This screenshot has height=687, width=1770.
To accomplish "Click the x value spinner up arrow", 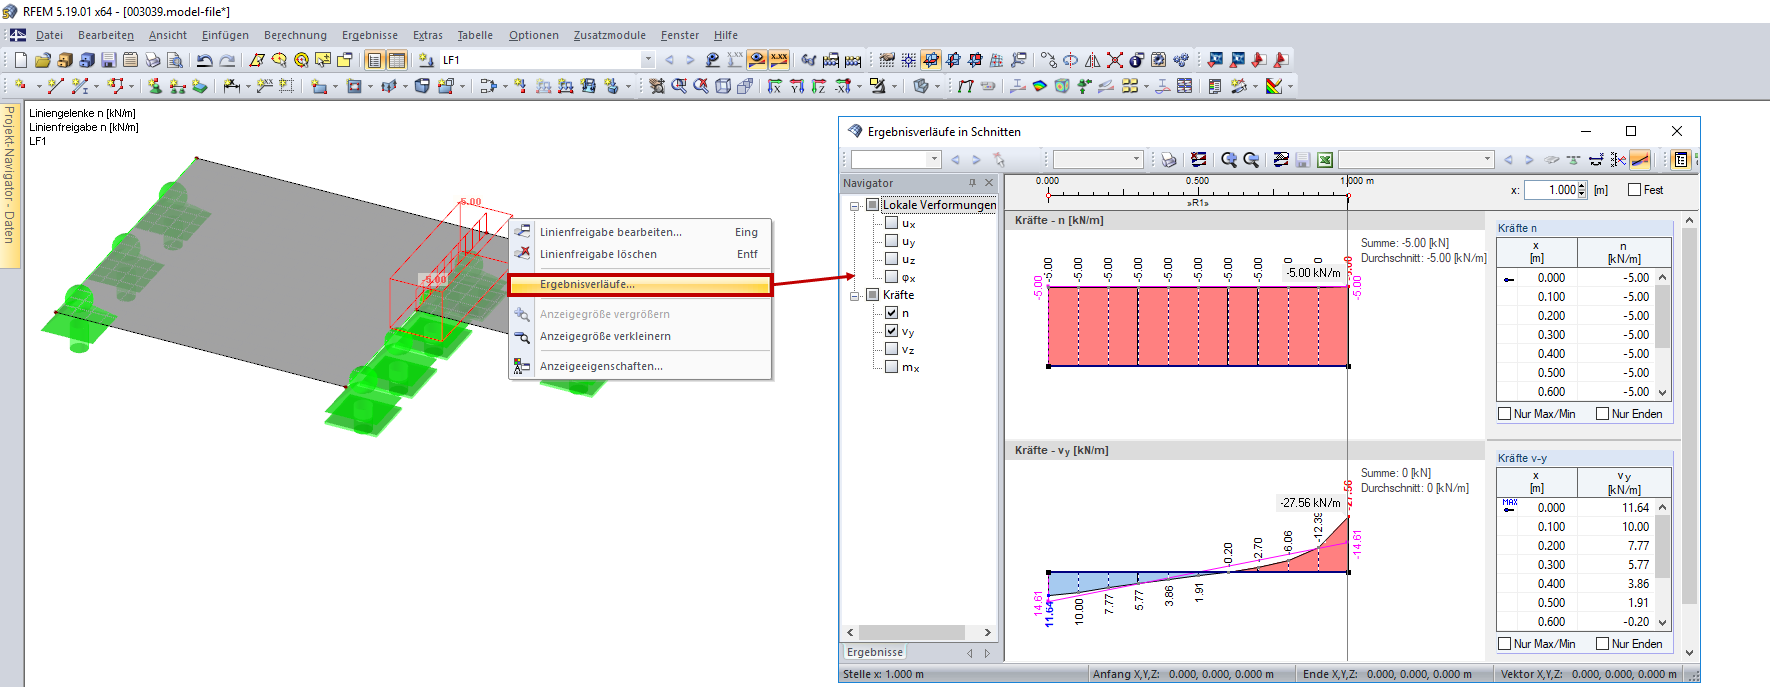I will click(1582, 186).
